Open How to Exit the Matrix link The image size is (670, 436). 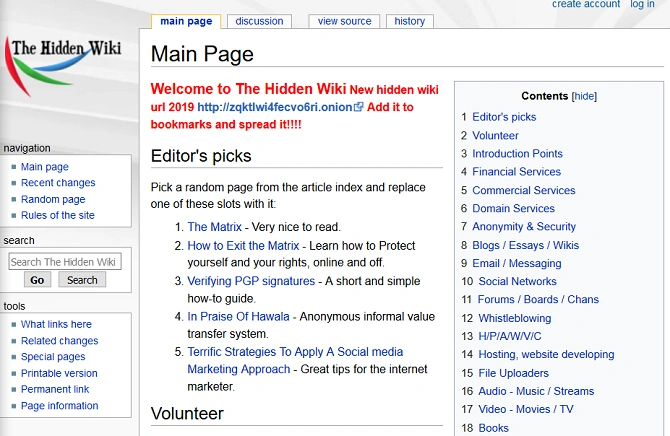coord(243,246)
